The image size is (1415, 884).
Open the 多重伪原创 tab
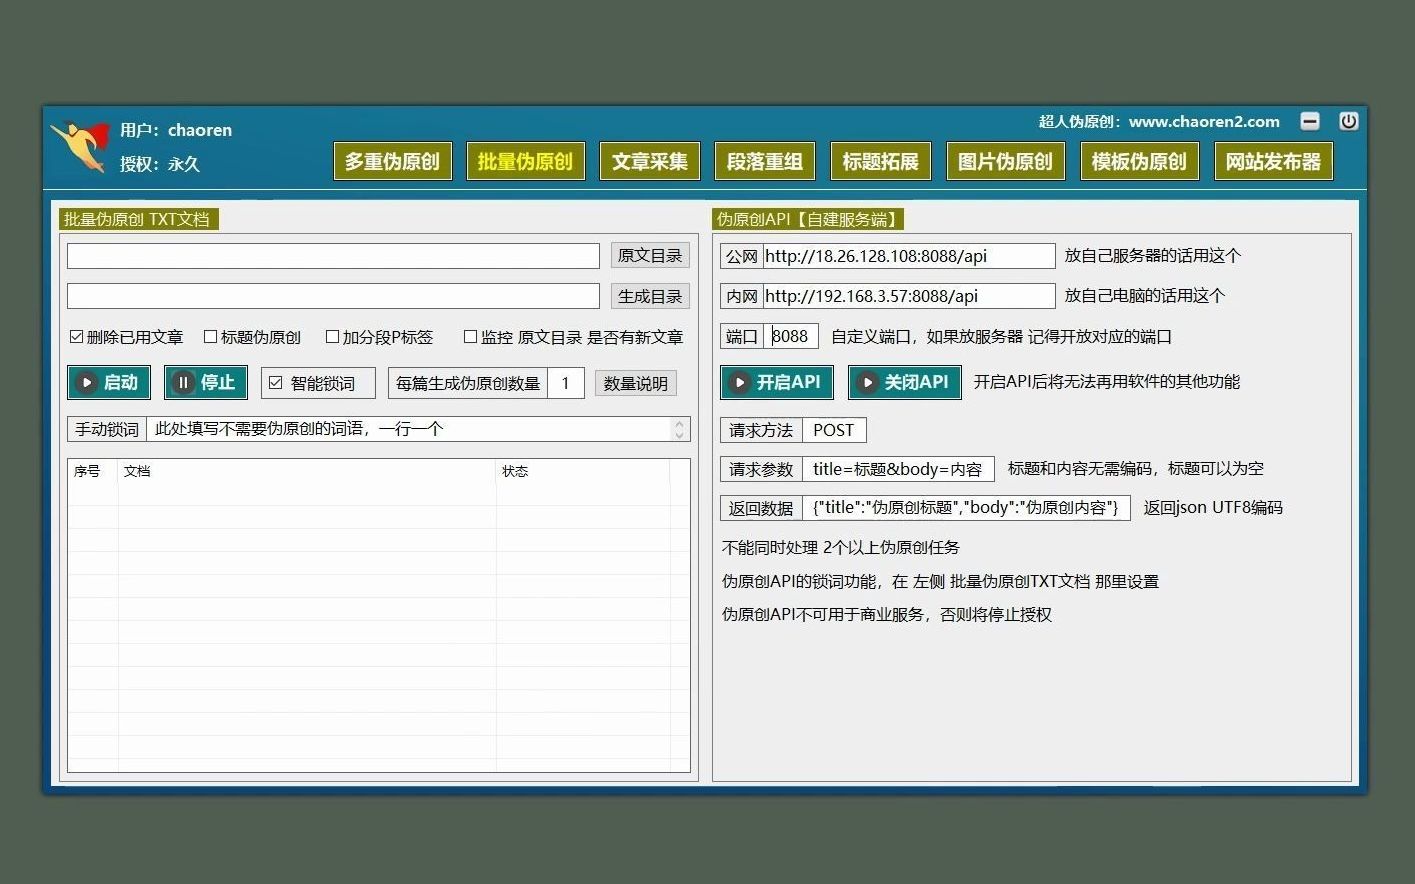point(392,161)
